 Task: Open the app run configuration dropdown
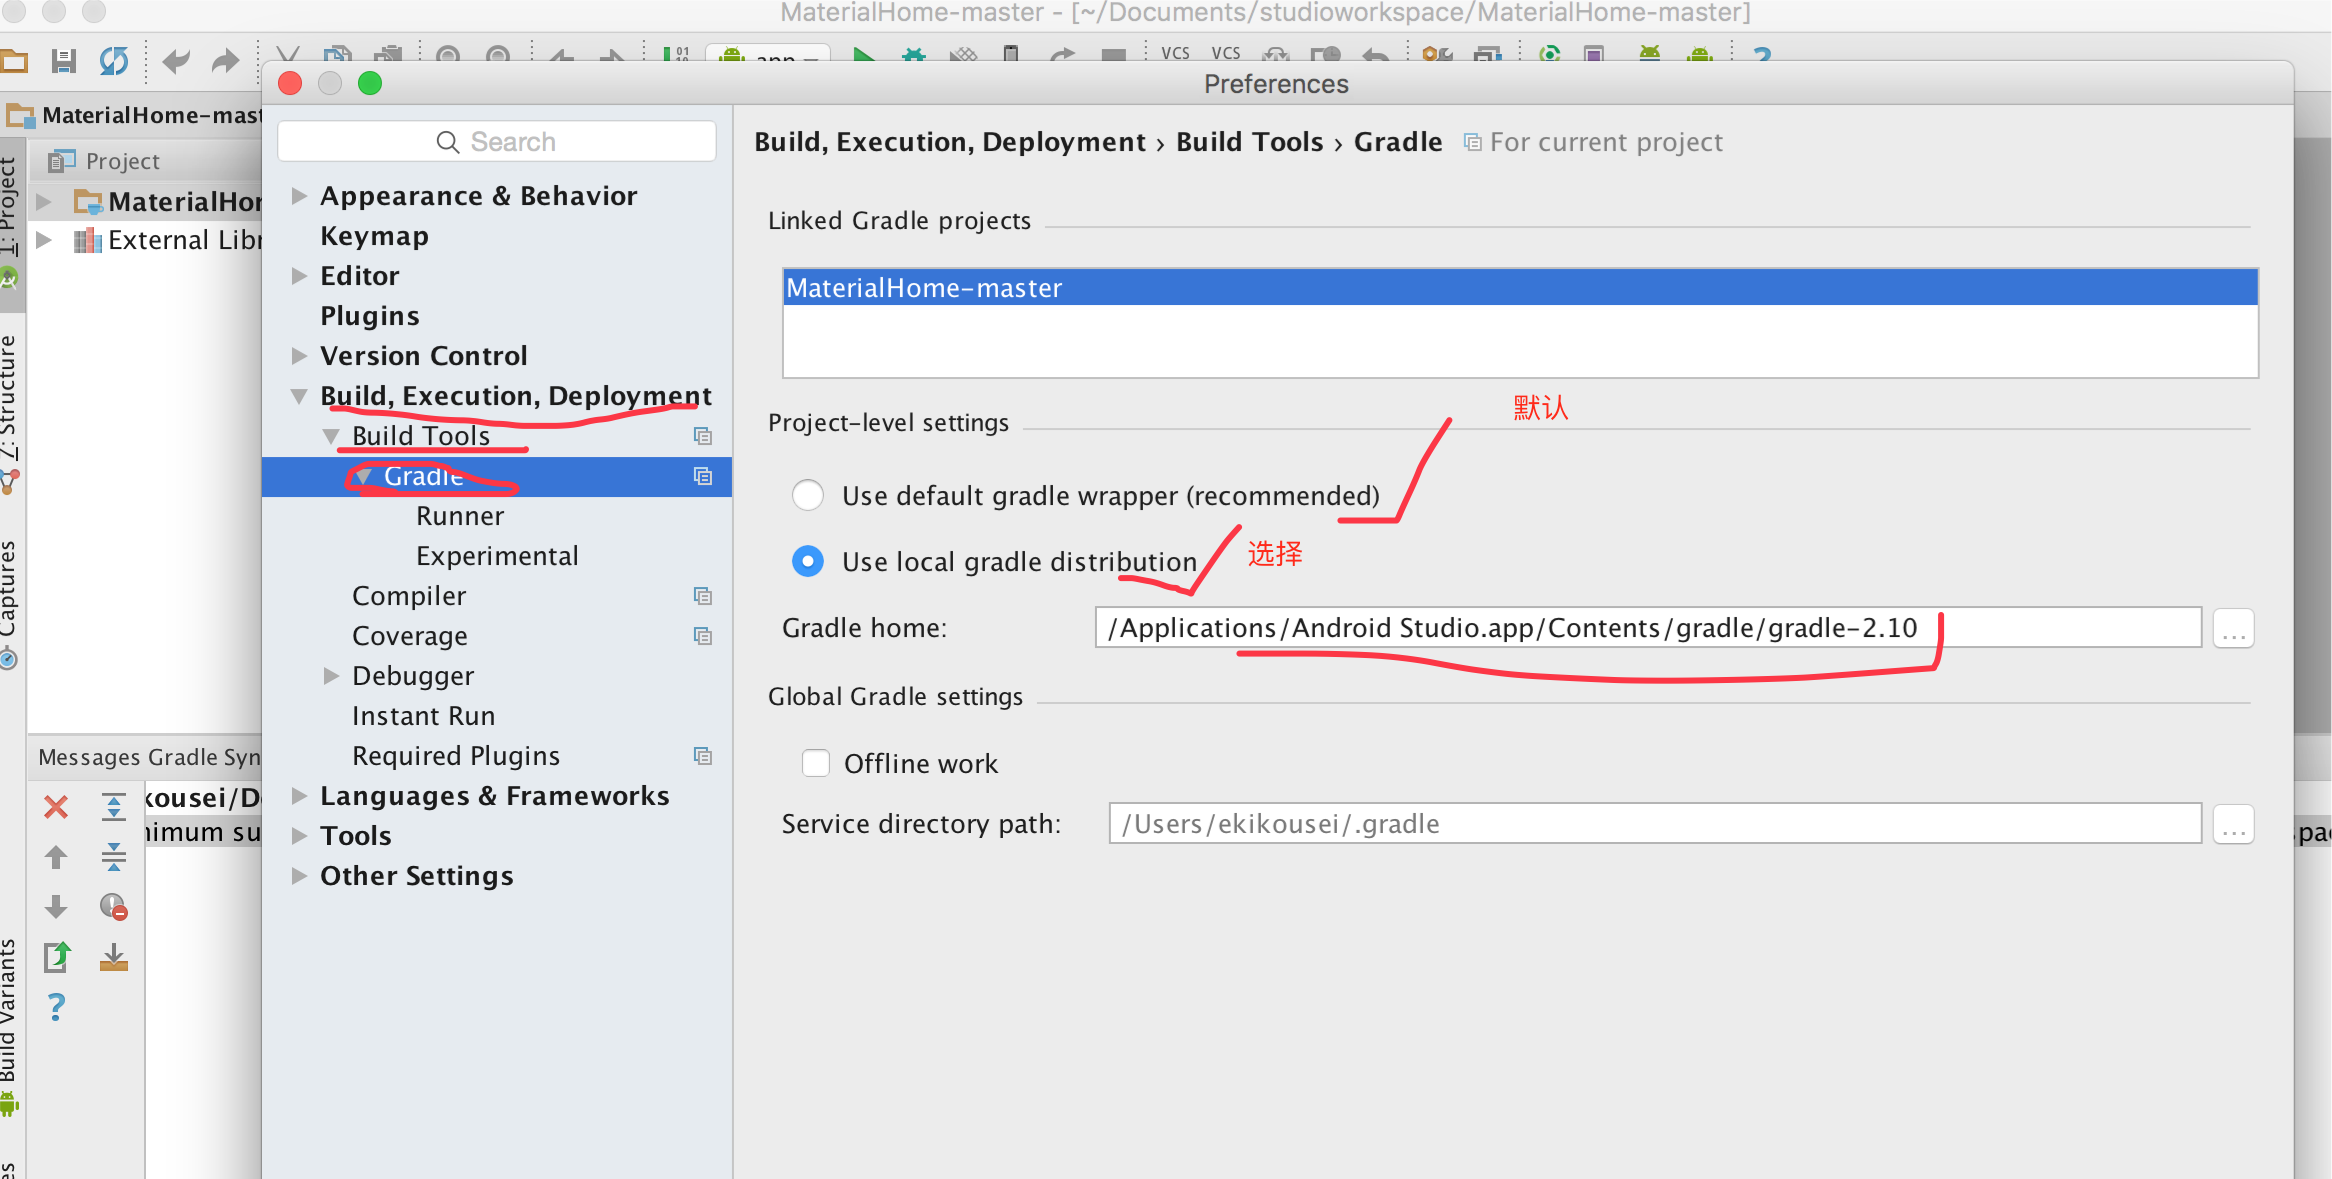[x=768, y=54]
